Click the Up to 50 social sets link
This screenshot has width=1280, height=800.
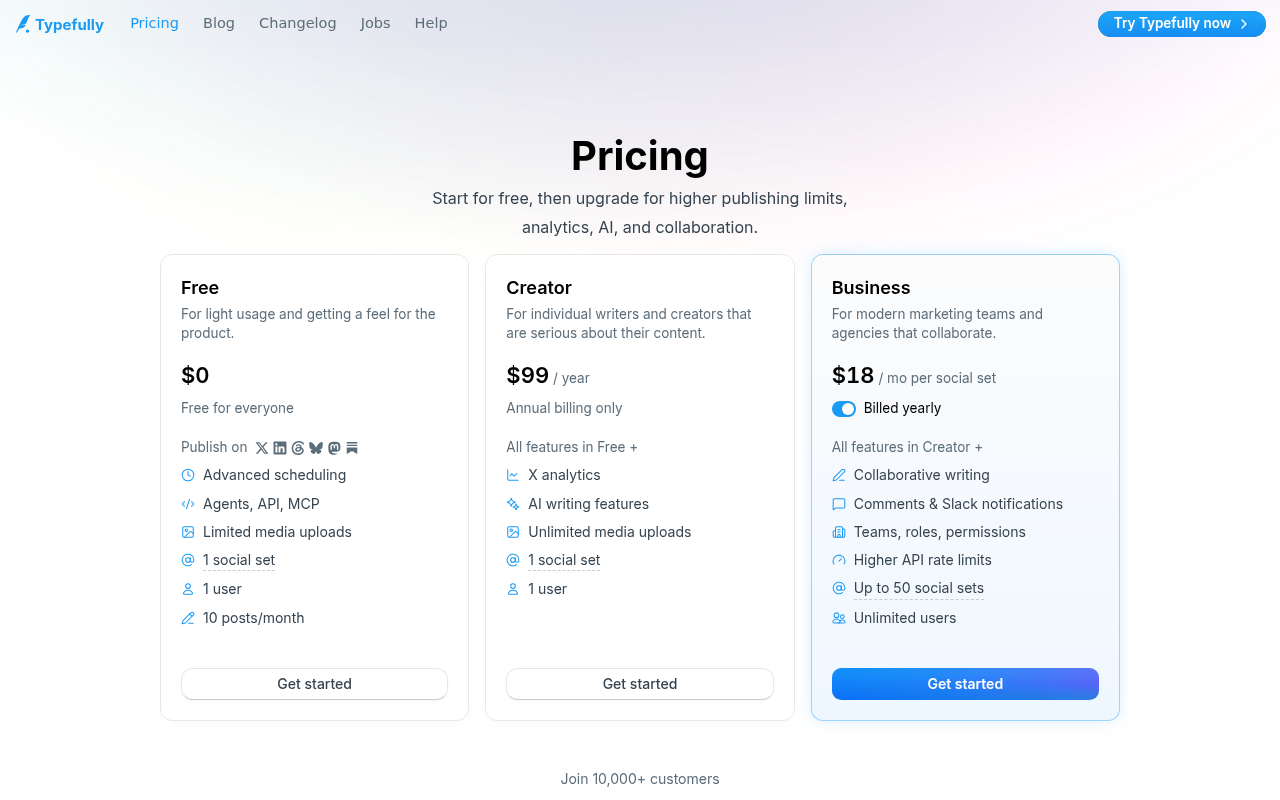pos(919,588)
